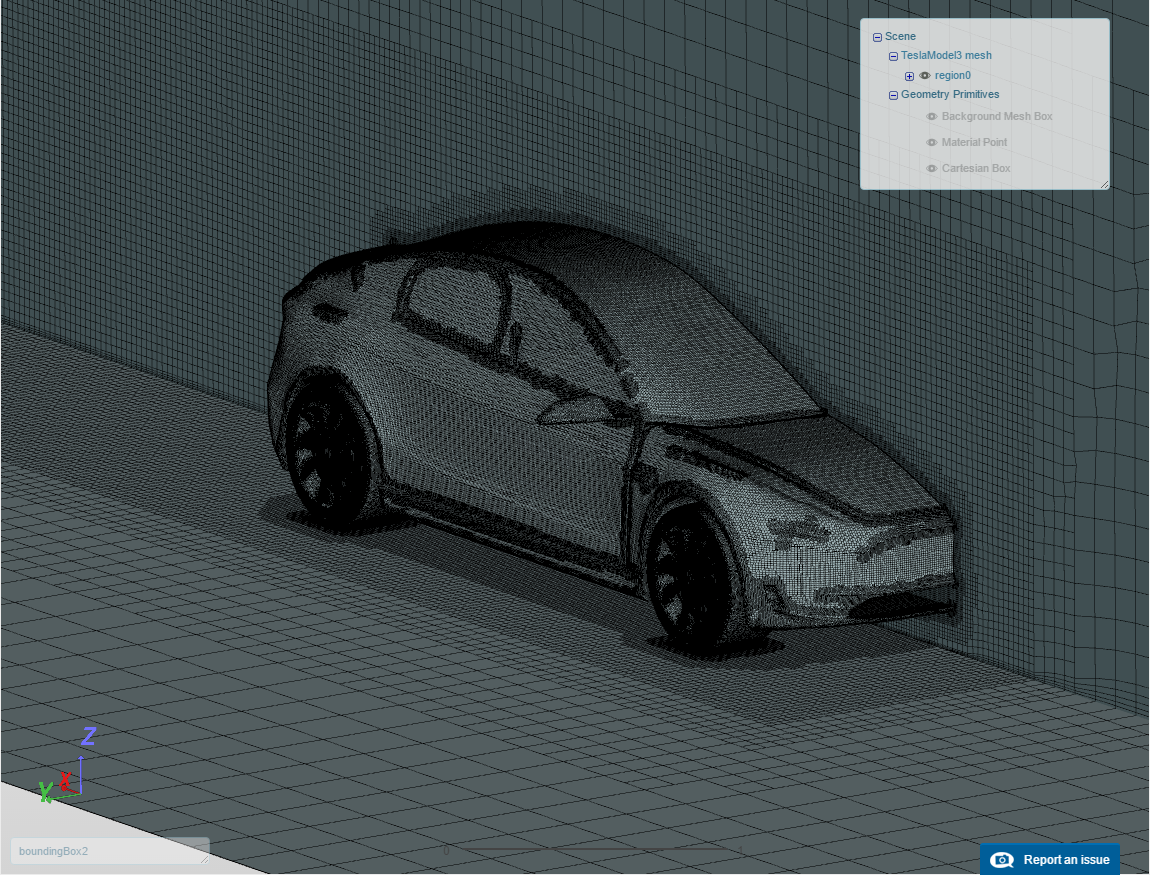This screenshot has width=1150, height=875.
Task: Click the Y axis of orientation gizmo
Action: pyautogui.click(x=45, y=792)
